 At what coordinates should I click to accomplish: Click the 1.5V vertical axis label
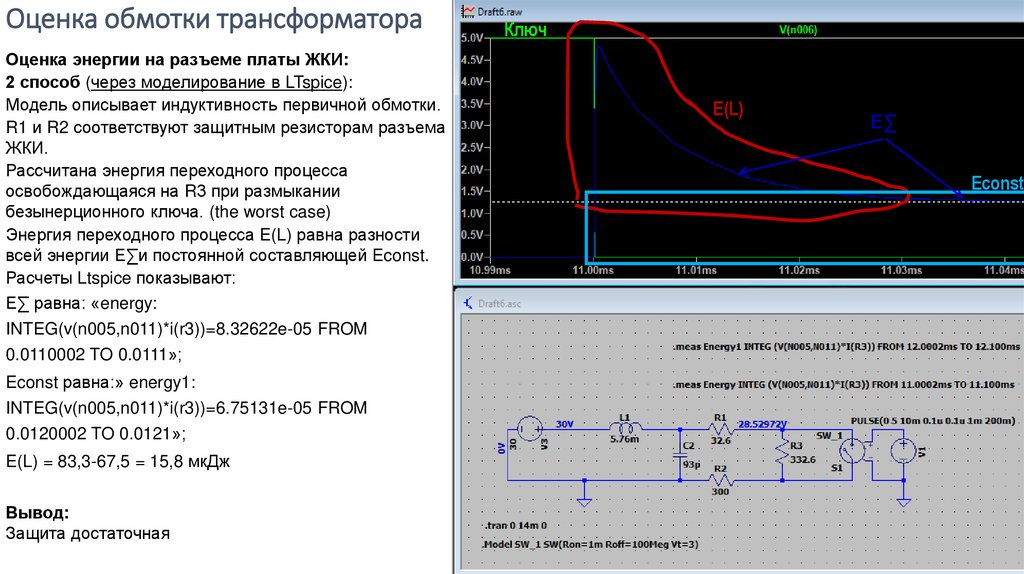[472, 191]
